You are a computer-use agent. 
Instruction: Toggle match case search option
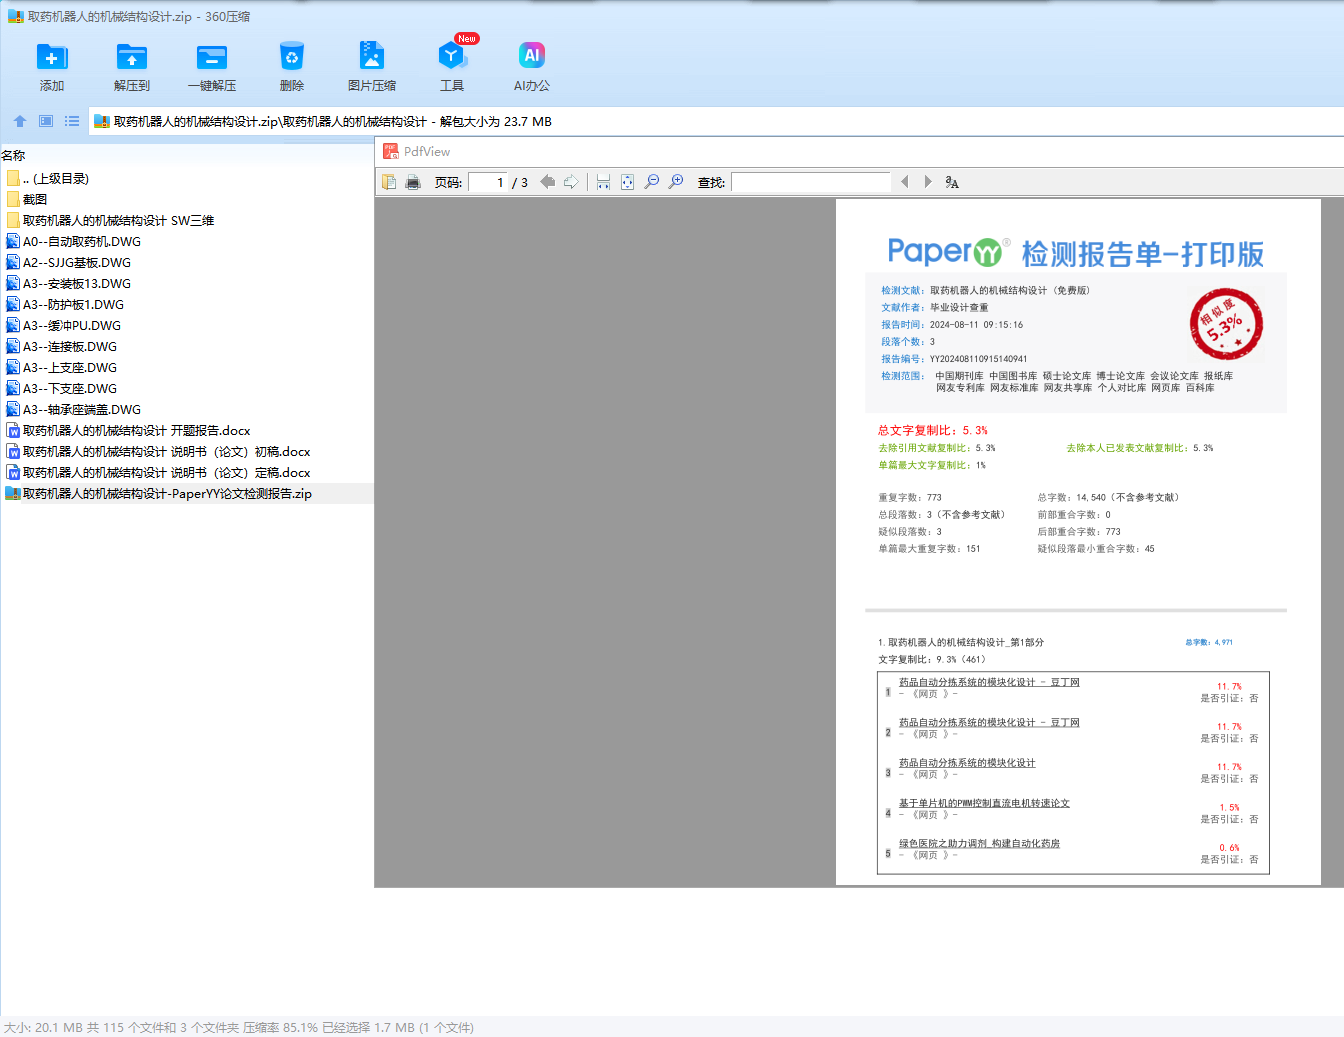pos(952,182)
